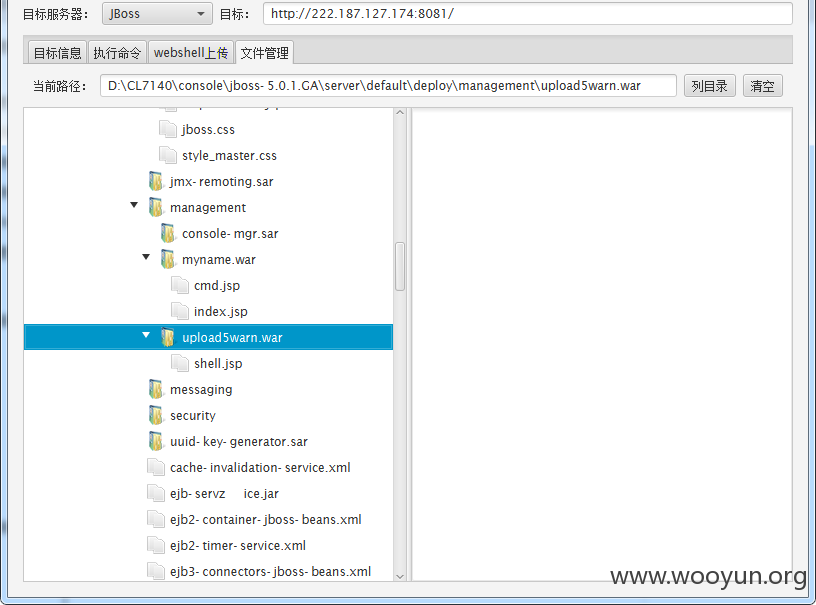
Task: Open the JBoss target server dropdown
Action: coord(157,14)
